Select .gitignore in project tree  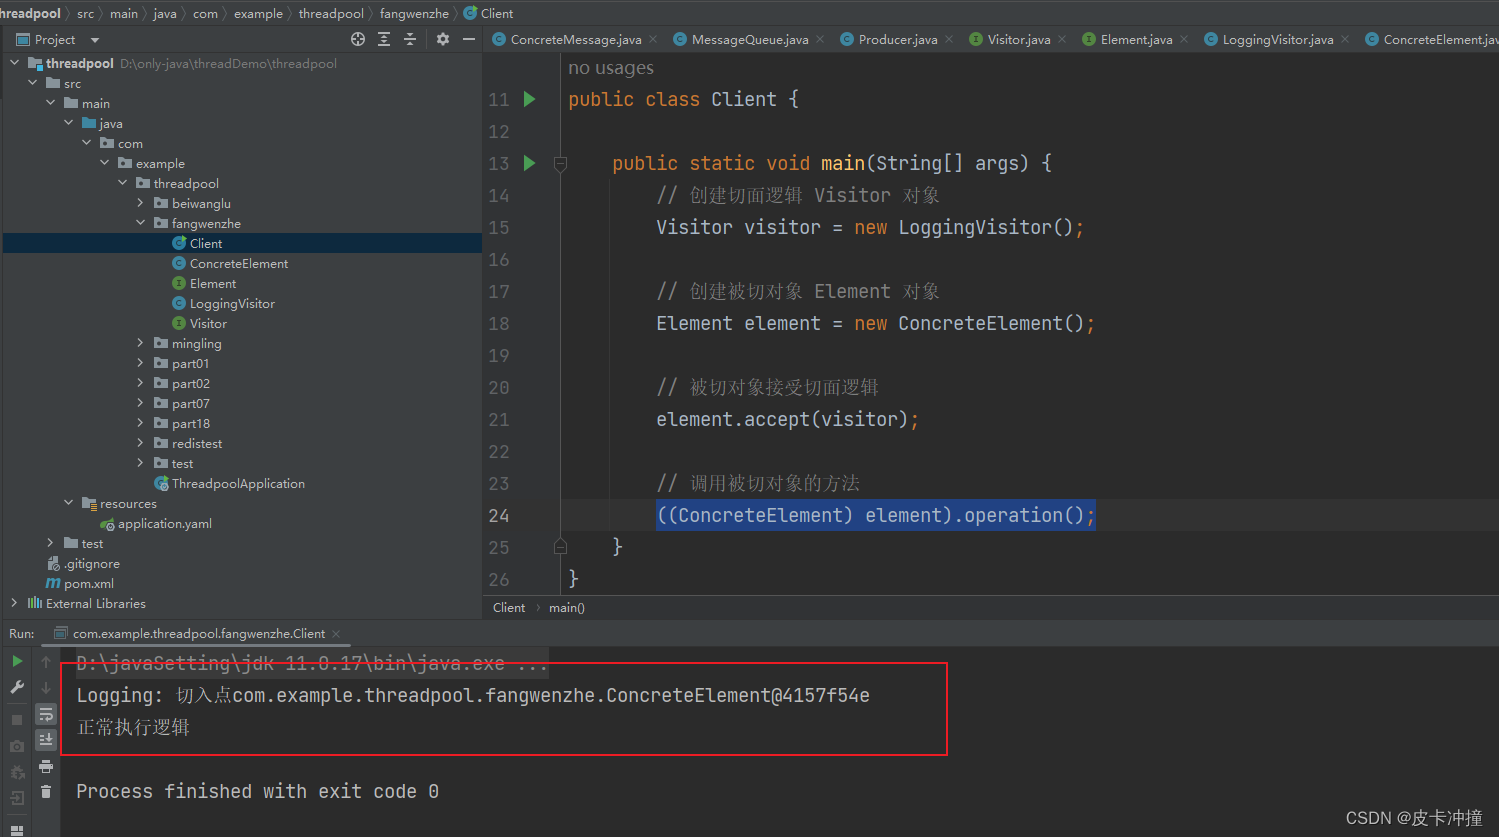tap(92, 563)
